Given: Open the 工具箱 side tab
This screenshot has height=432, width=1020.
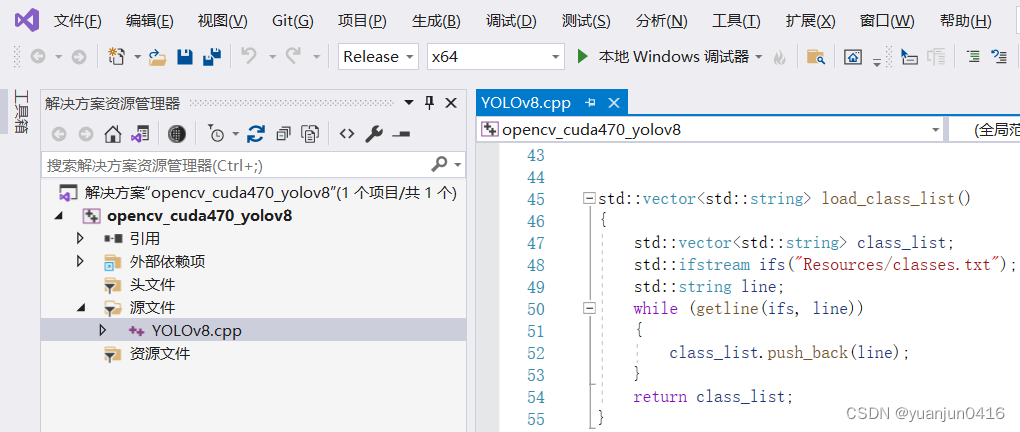Looking at the screenshot, I should pyautogui.click(x=22, y=112).
